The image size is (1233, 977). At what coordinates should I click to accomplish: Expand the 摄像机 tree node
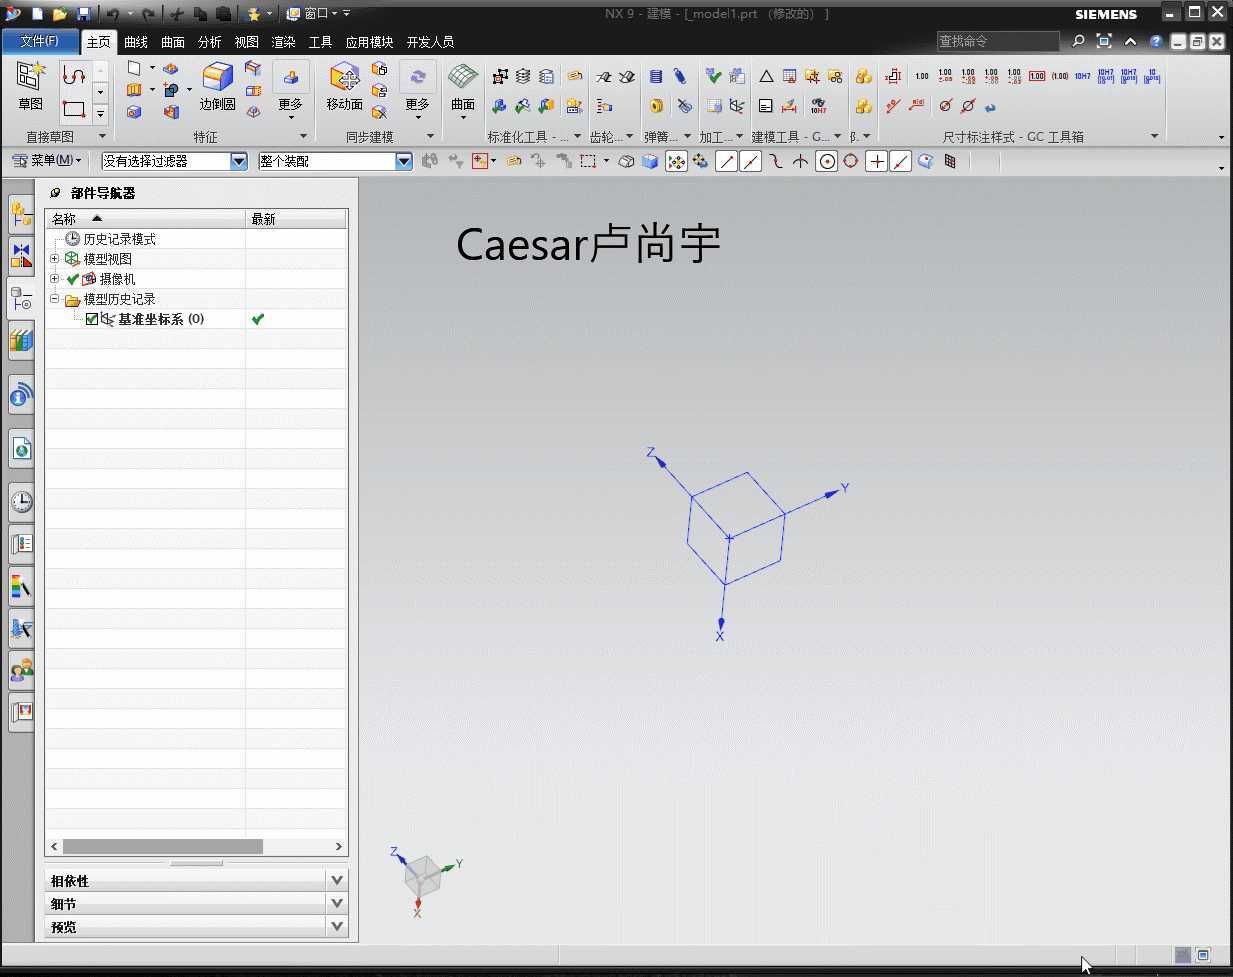point(55,279)
